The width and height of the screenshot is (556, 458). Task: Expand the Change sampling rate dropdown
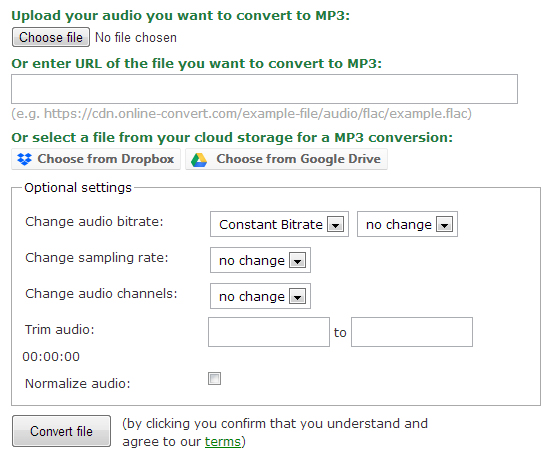tap(260, 260)
